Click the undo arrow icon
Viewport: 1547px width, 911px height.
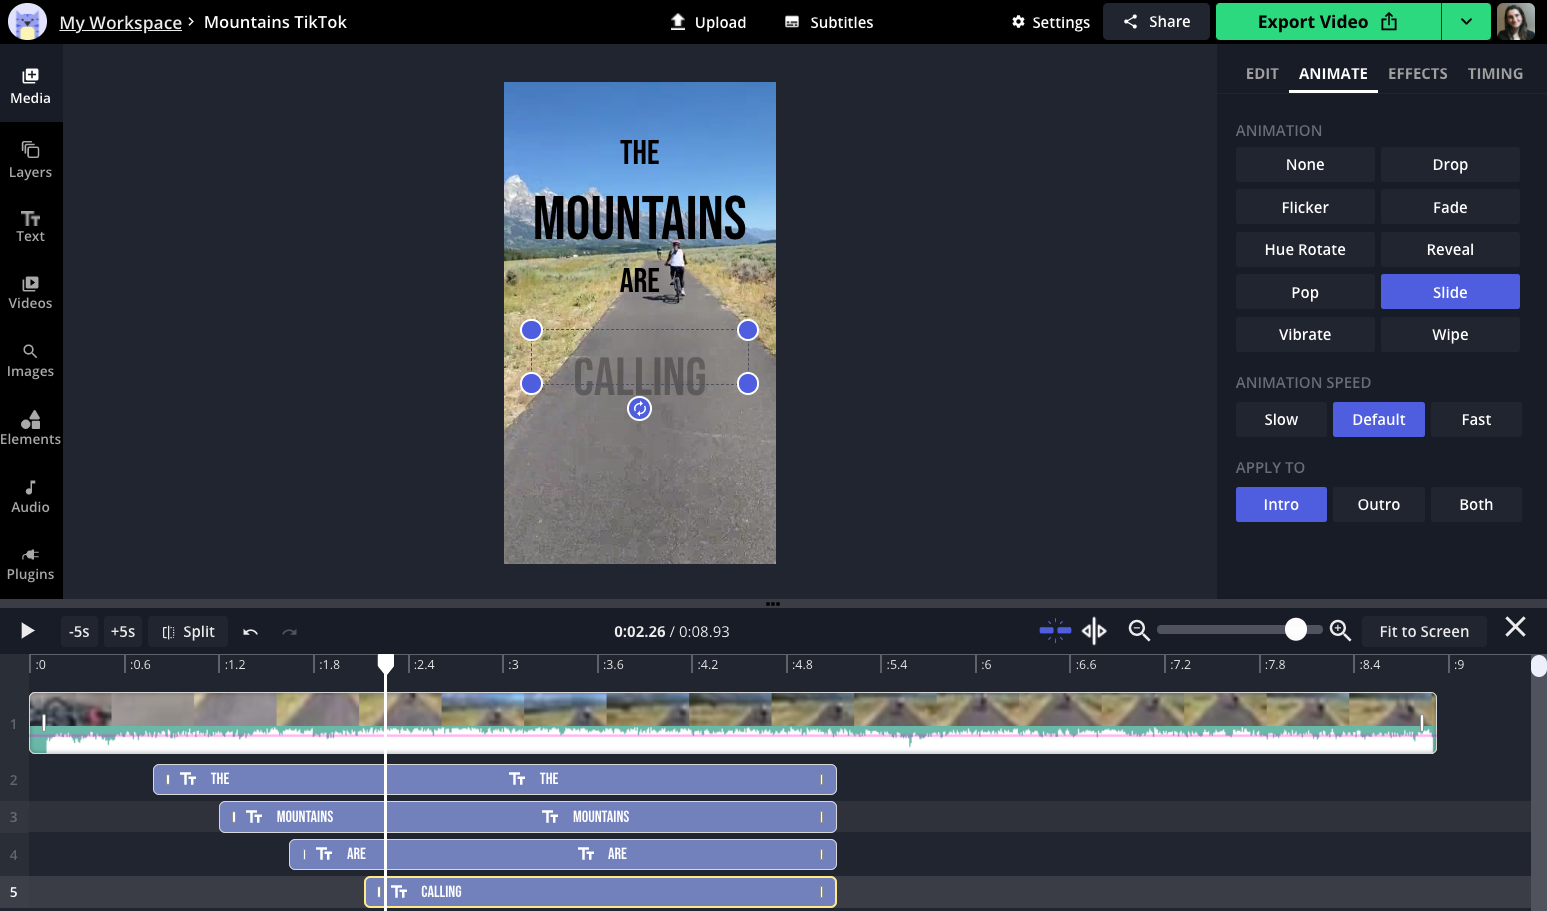point(250,632)
